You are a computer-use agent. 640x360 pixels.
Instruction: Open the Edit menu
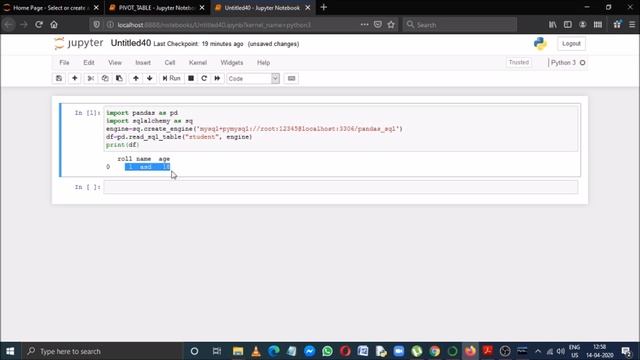89,63
